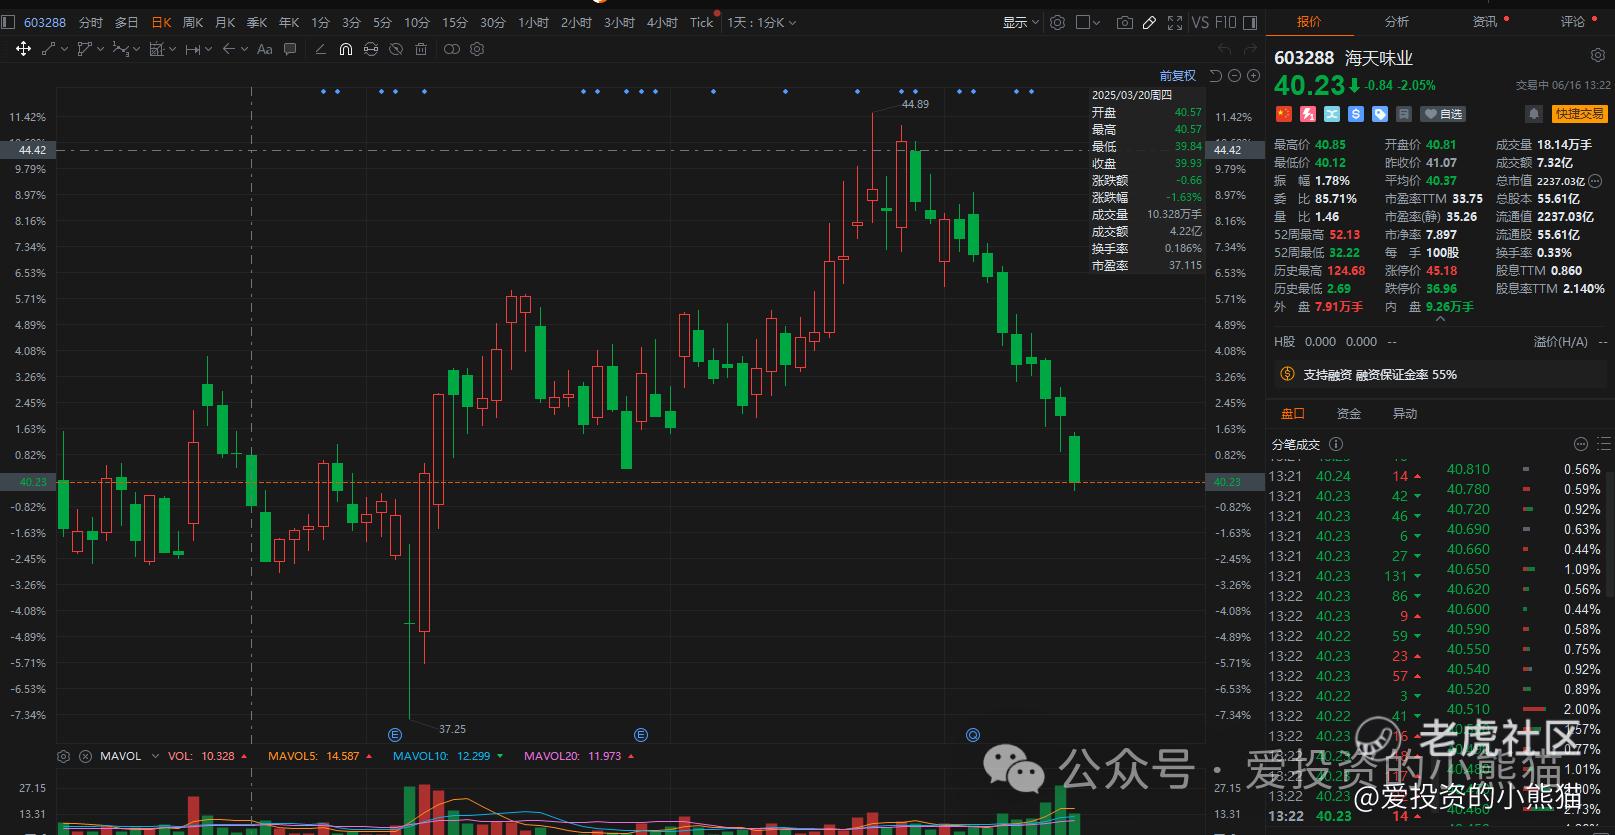Select the text annotation (Aa) tool
Screen dimensions: 1615x835
point(265,49)
